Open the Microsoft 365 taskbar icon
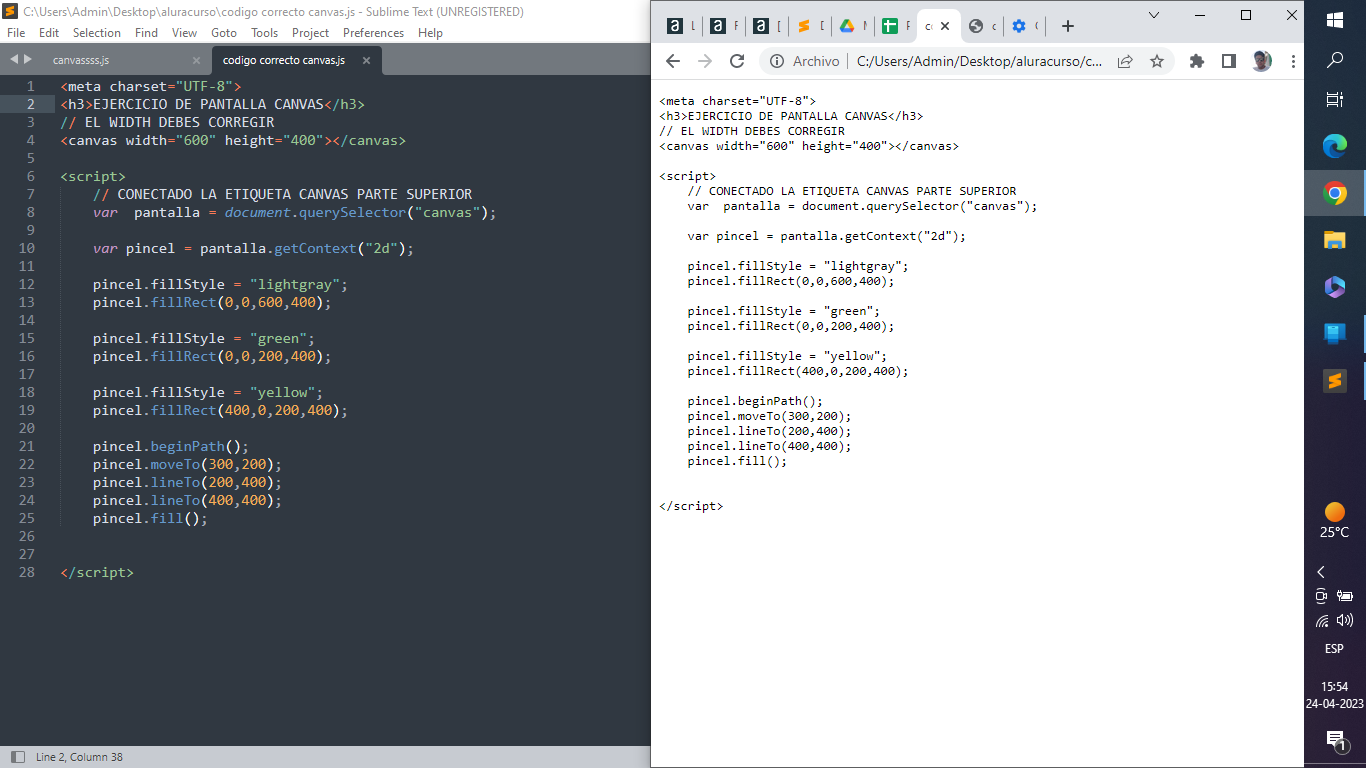 (1335, 287)
